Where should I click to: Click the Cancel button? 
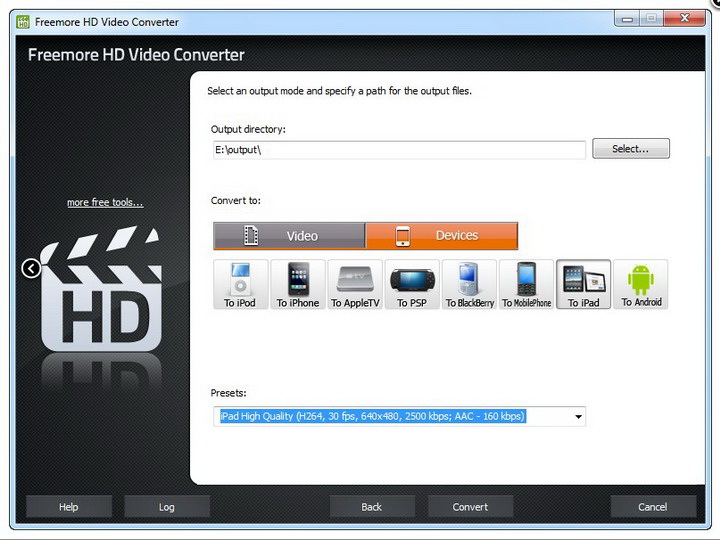(x=653, y=507)
